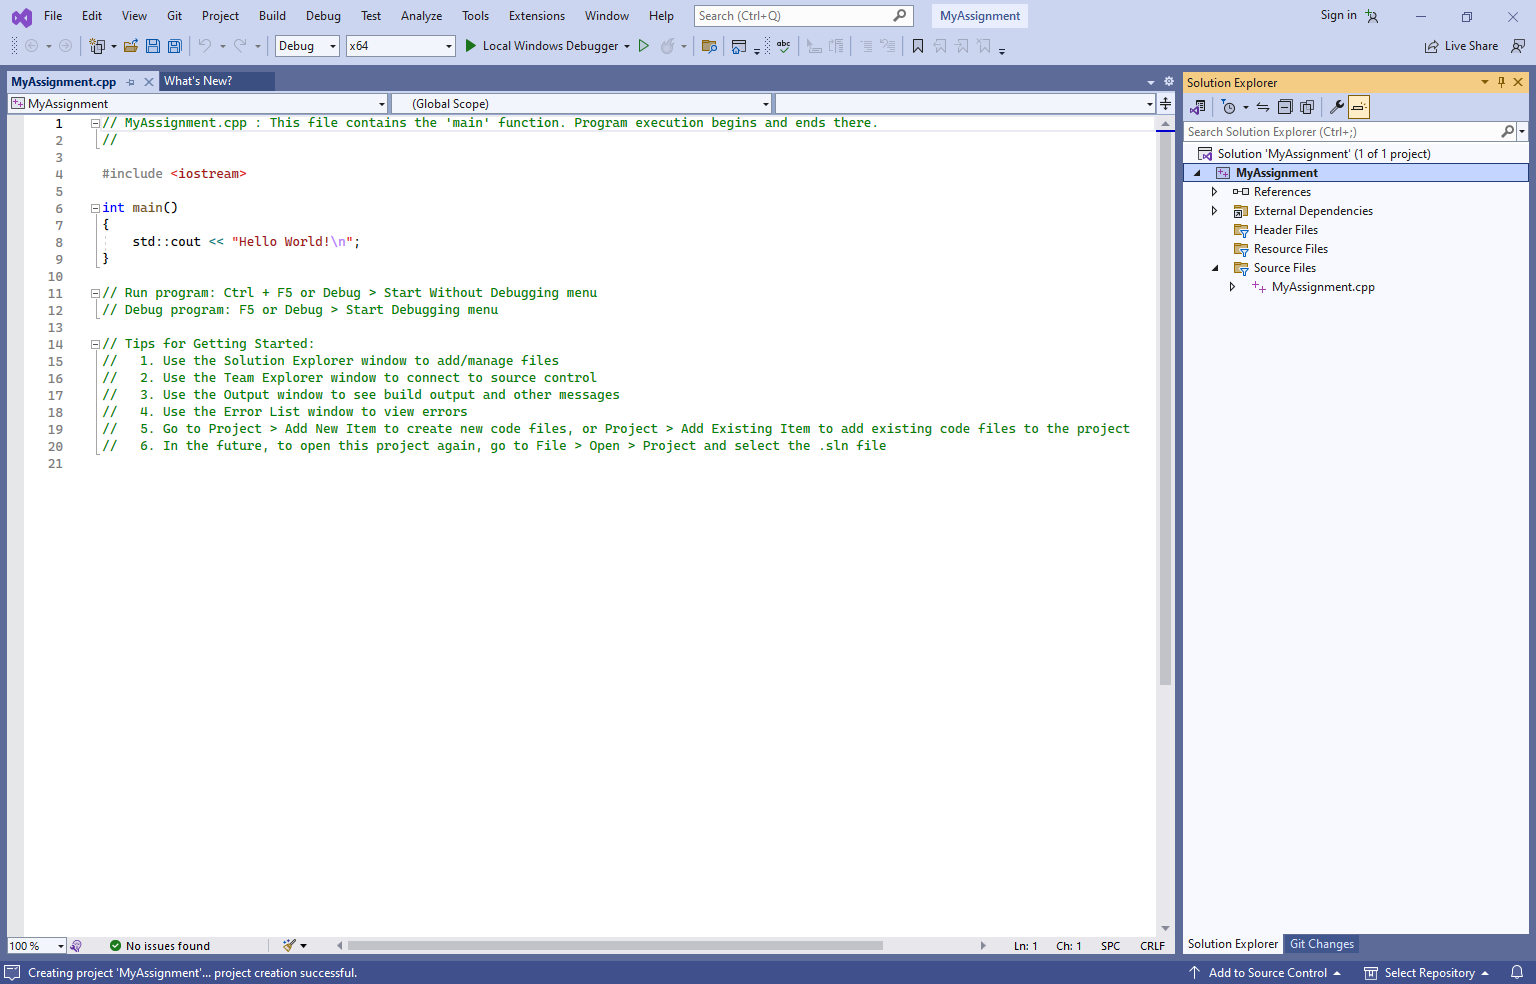Viewport: 1536px width, 984px height.
Task: Click Sync with Active Document icon
Action: tap(1261, 106)
